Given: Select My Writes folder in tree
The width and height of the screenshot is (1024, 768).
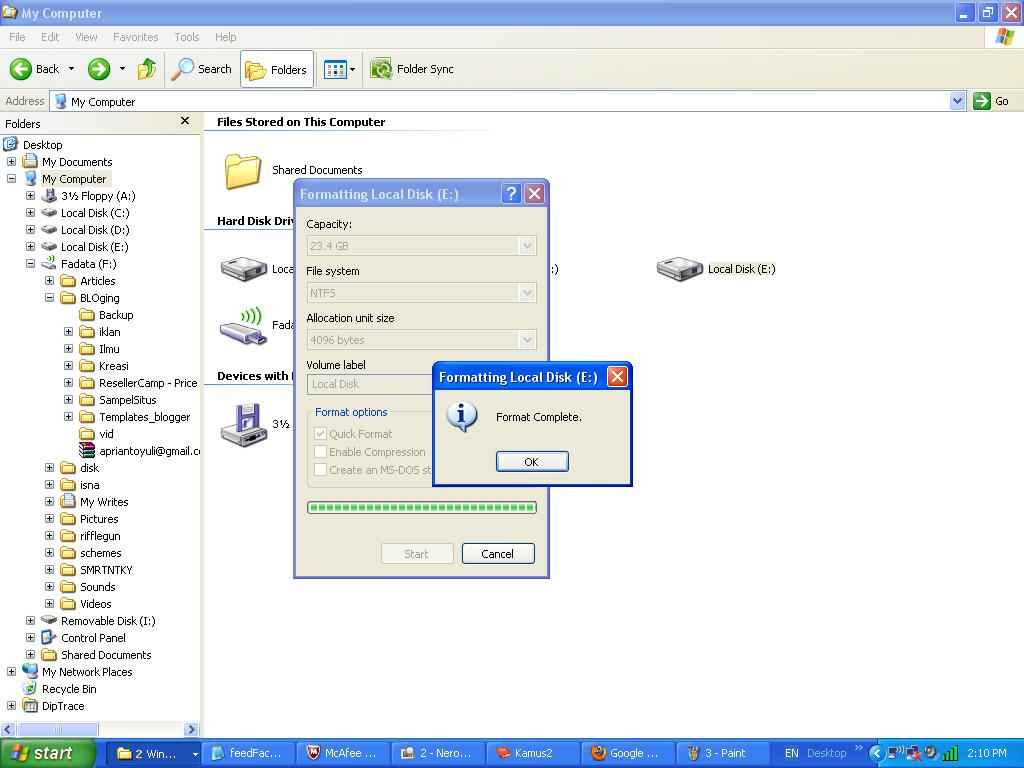Looking at the screenshot, I should (104, 502).
